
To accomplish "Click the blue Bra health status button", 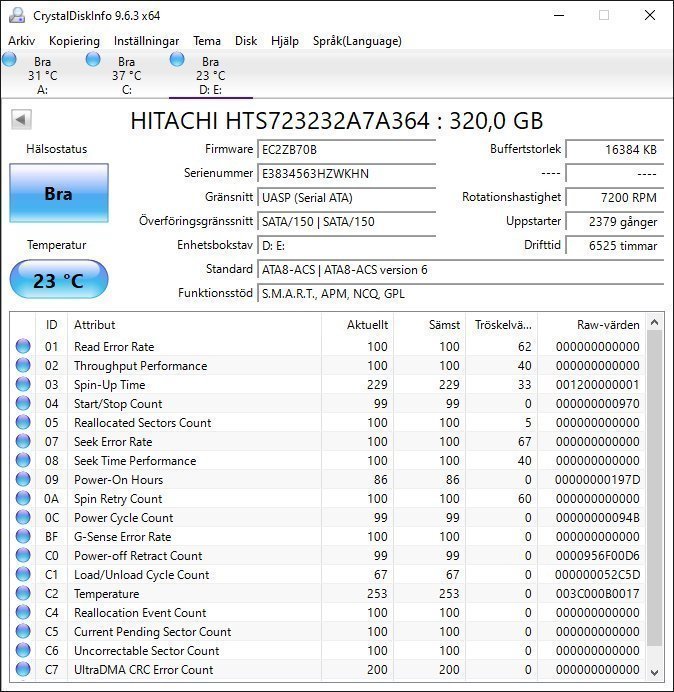I will [59, 193].
